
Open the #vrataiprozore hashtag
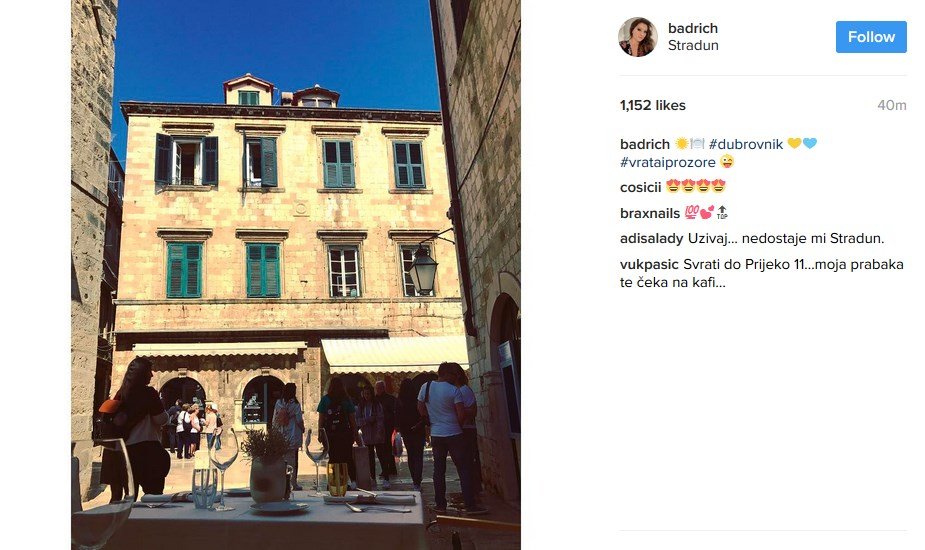(668, 162)
